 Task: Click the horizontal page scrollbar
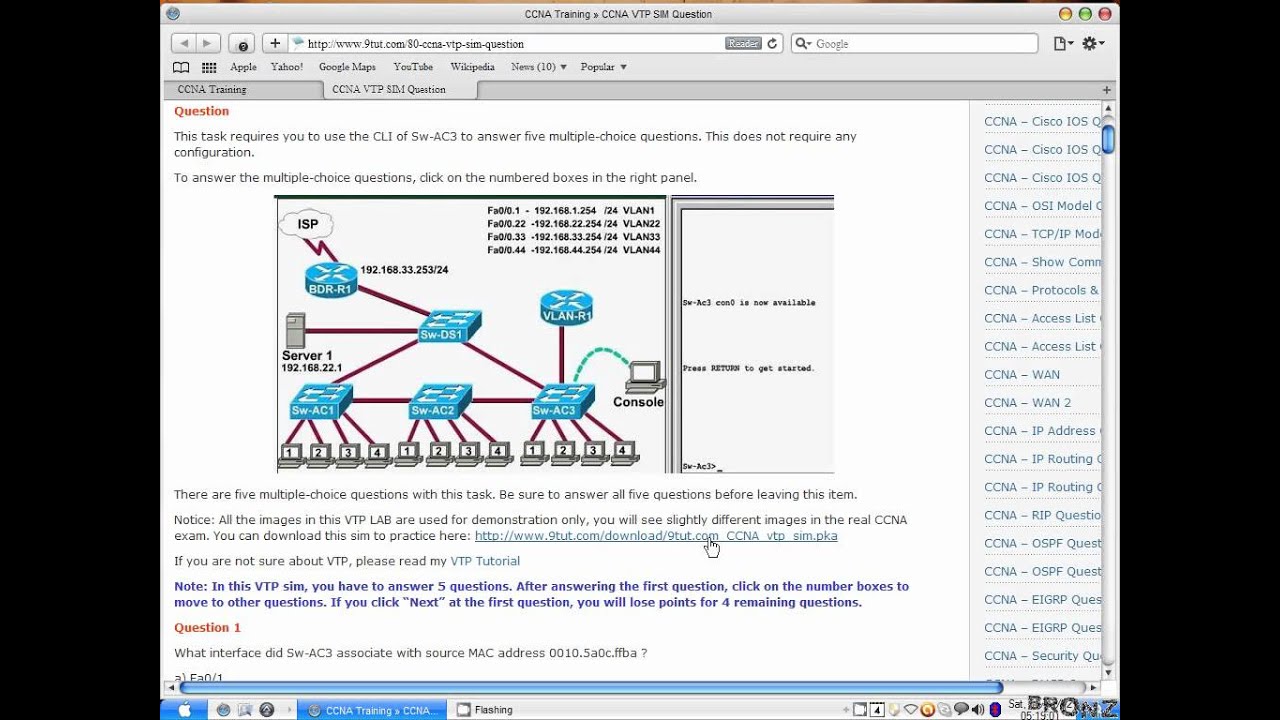(590, 687)
